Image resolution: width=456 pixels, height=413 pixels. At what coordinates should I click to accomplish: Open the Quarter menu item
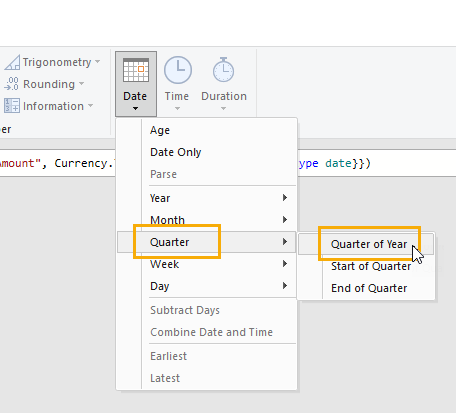206,242
